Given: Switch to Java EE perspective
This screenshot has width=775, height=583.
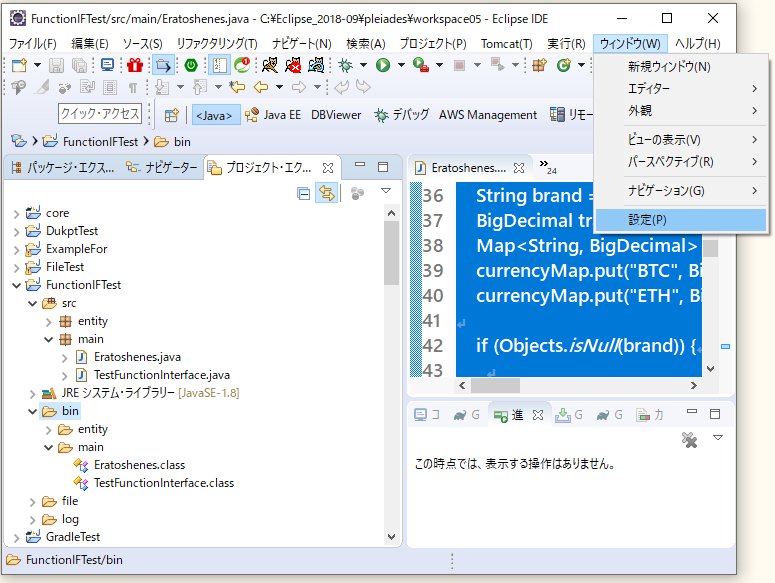Looking at the screenshot, I should (273, 115).
